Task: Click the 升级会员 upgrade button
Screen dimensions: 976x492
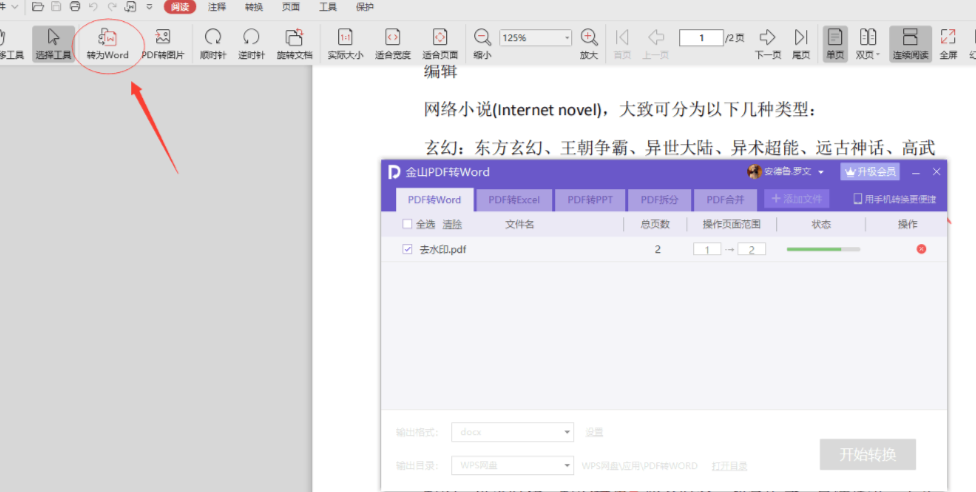Action: (870, 172)
